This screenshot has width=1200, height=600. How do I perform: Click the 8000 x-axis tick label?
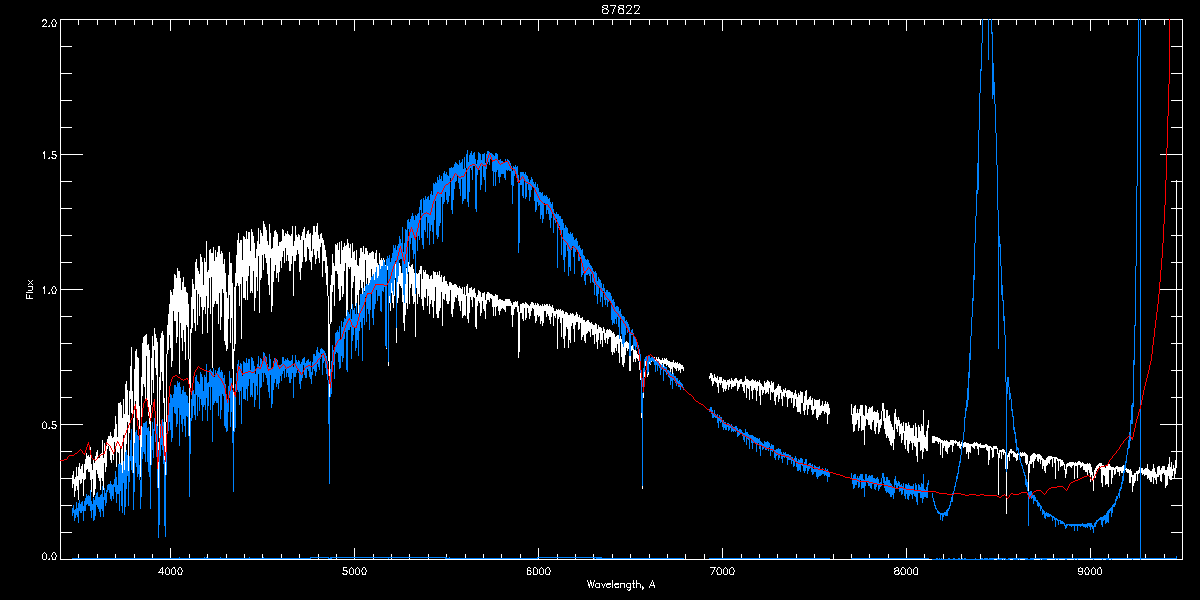tap(906, 571)
